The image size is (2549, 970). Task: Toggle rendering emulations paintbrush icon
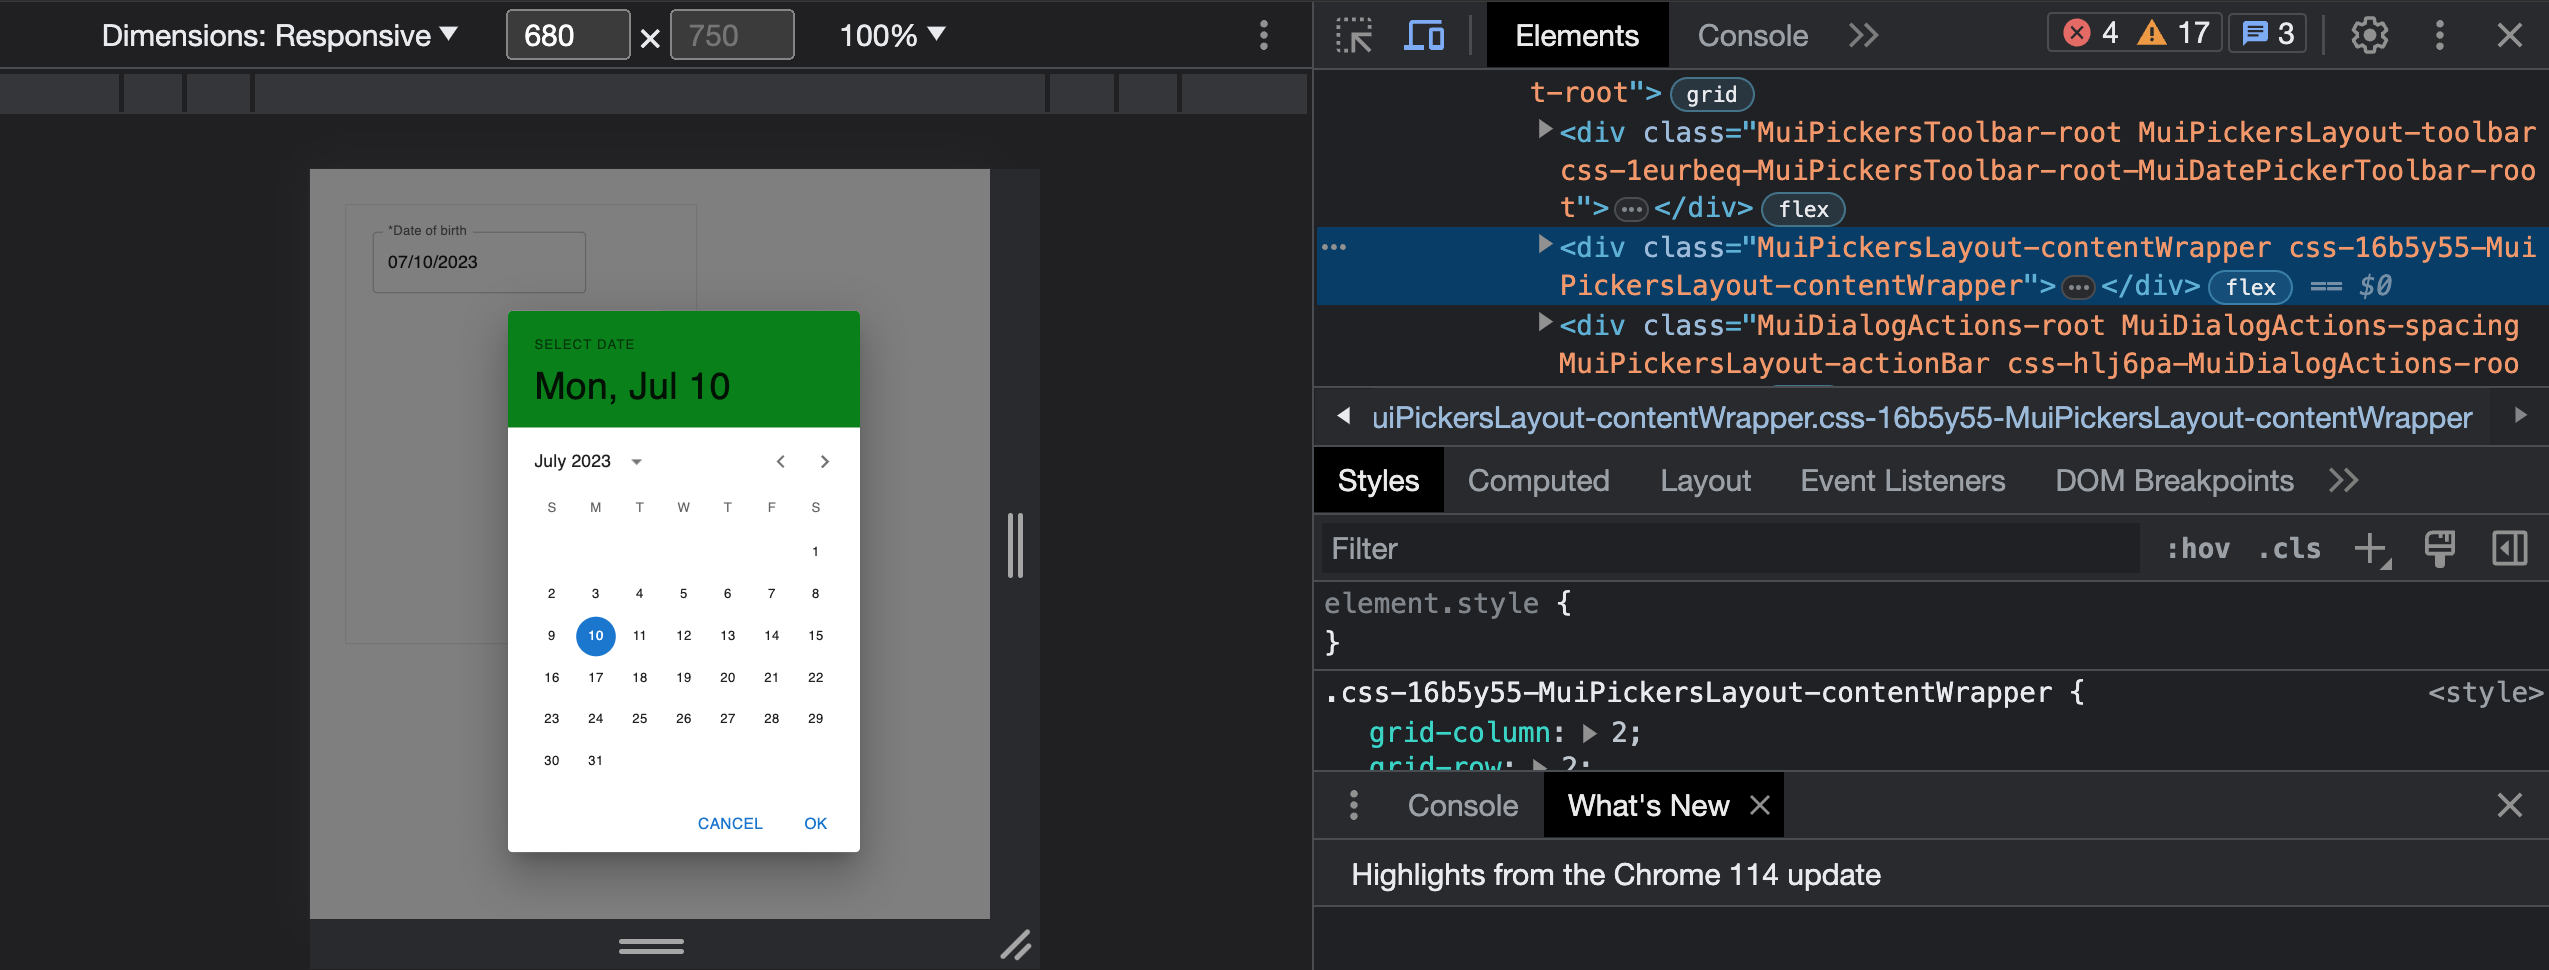(x=2439, y=548)
